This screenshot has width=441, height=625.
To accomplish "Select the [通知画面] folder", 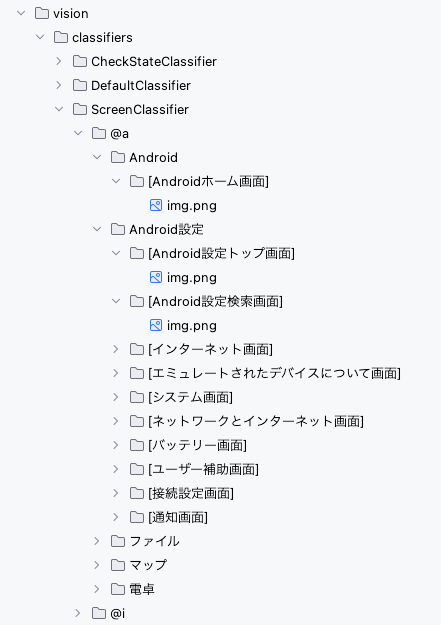I will click(x=178, y=517).
